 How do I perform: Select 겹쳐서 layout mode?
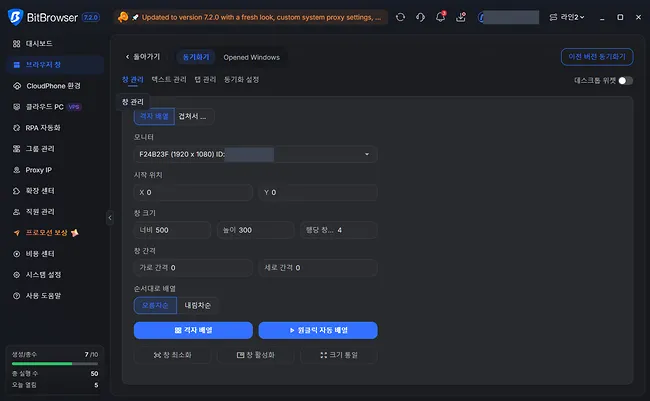click(194, 116)
